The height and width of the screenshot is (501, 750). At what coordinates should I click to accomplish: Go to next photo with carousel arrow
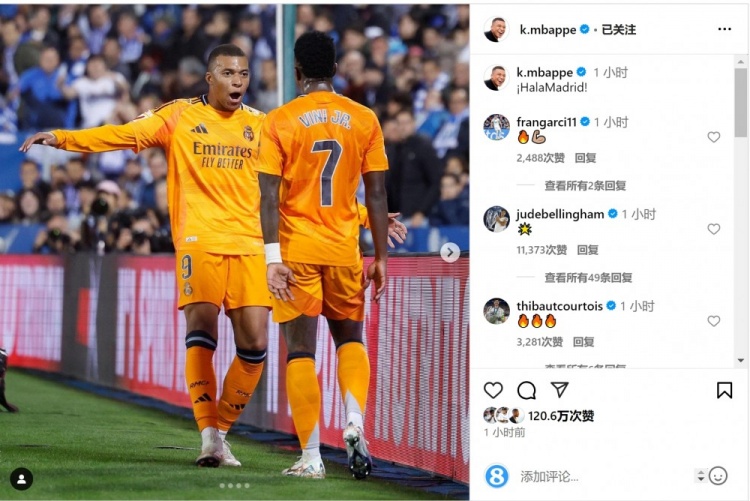click(x=450, y=252)
